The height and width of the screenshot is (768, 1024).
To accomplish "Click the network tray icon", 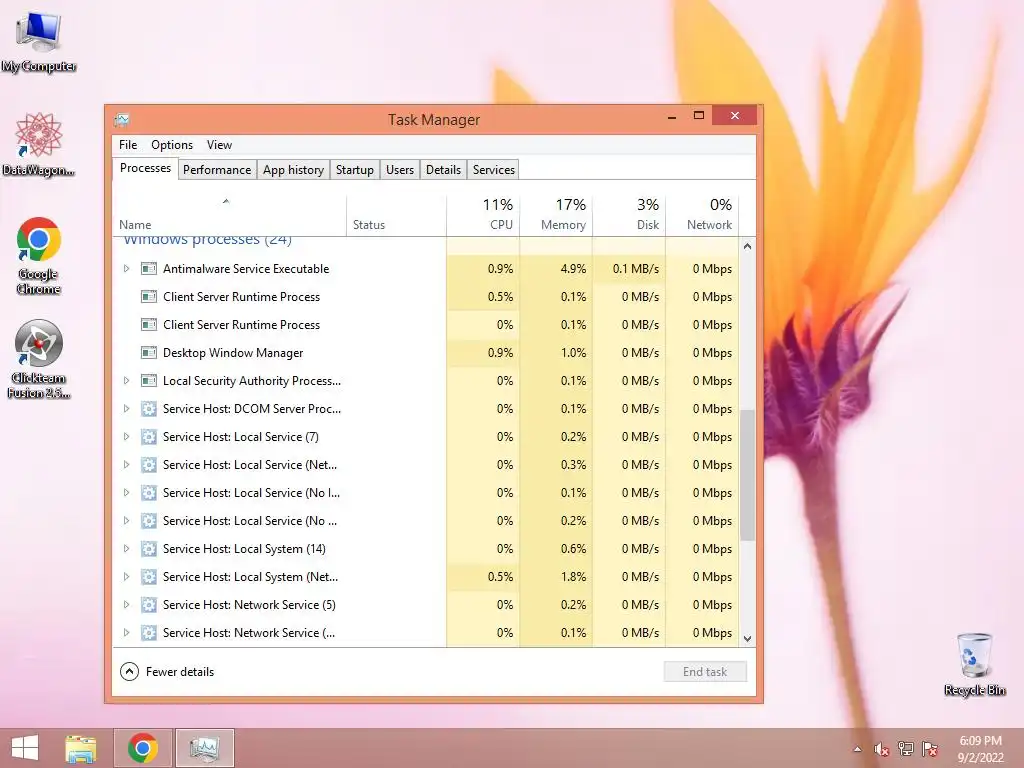I will click(906, 749).
